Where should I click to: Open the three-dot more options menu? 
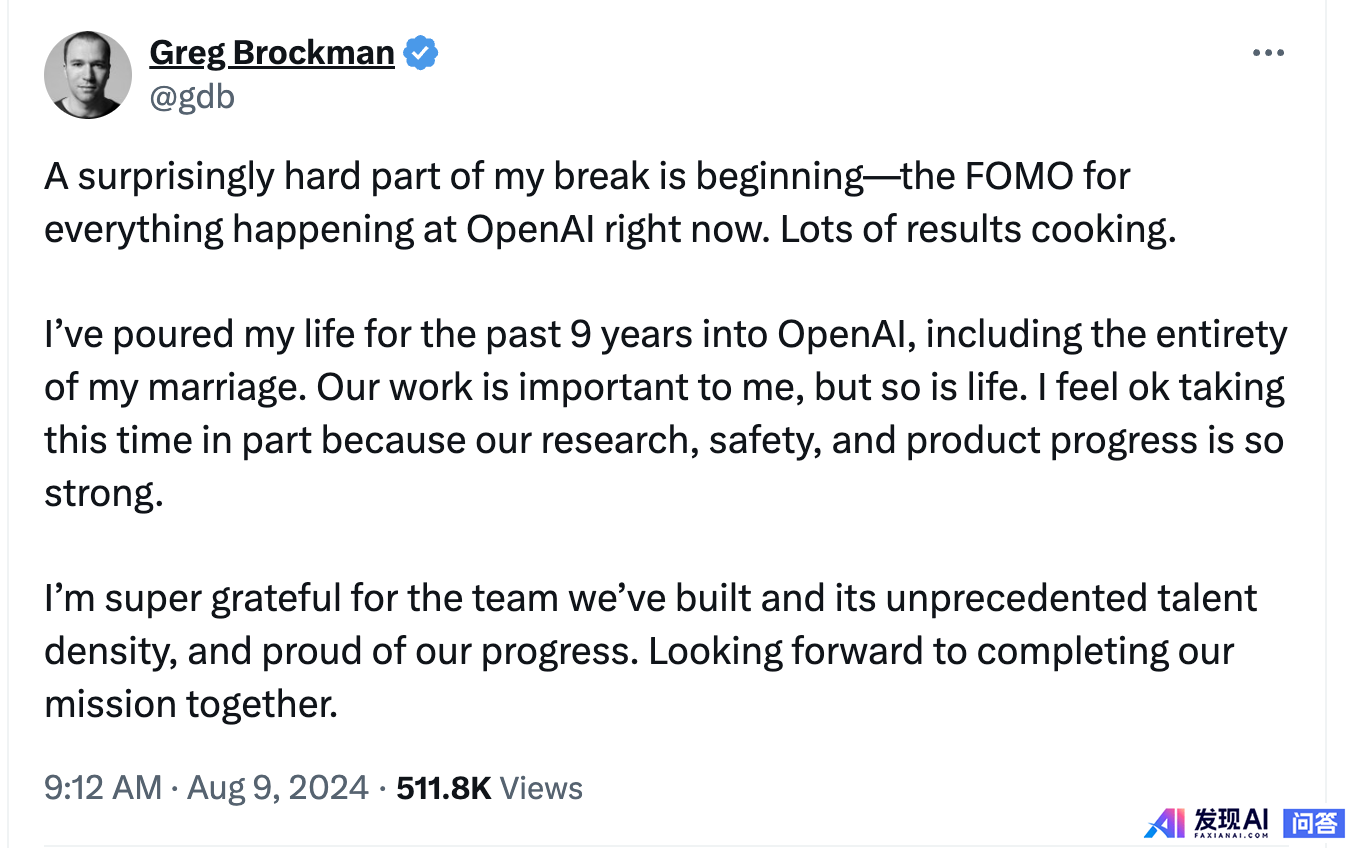(x=1268, y=53)
